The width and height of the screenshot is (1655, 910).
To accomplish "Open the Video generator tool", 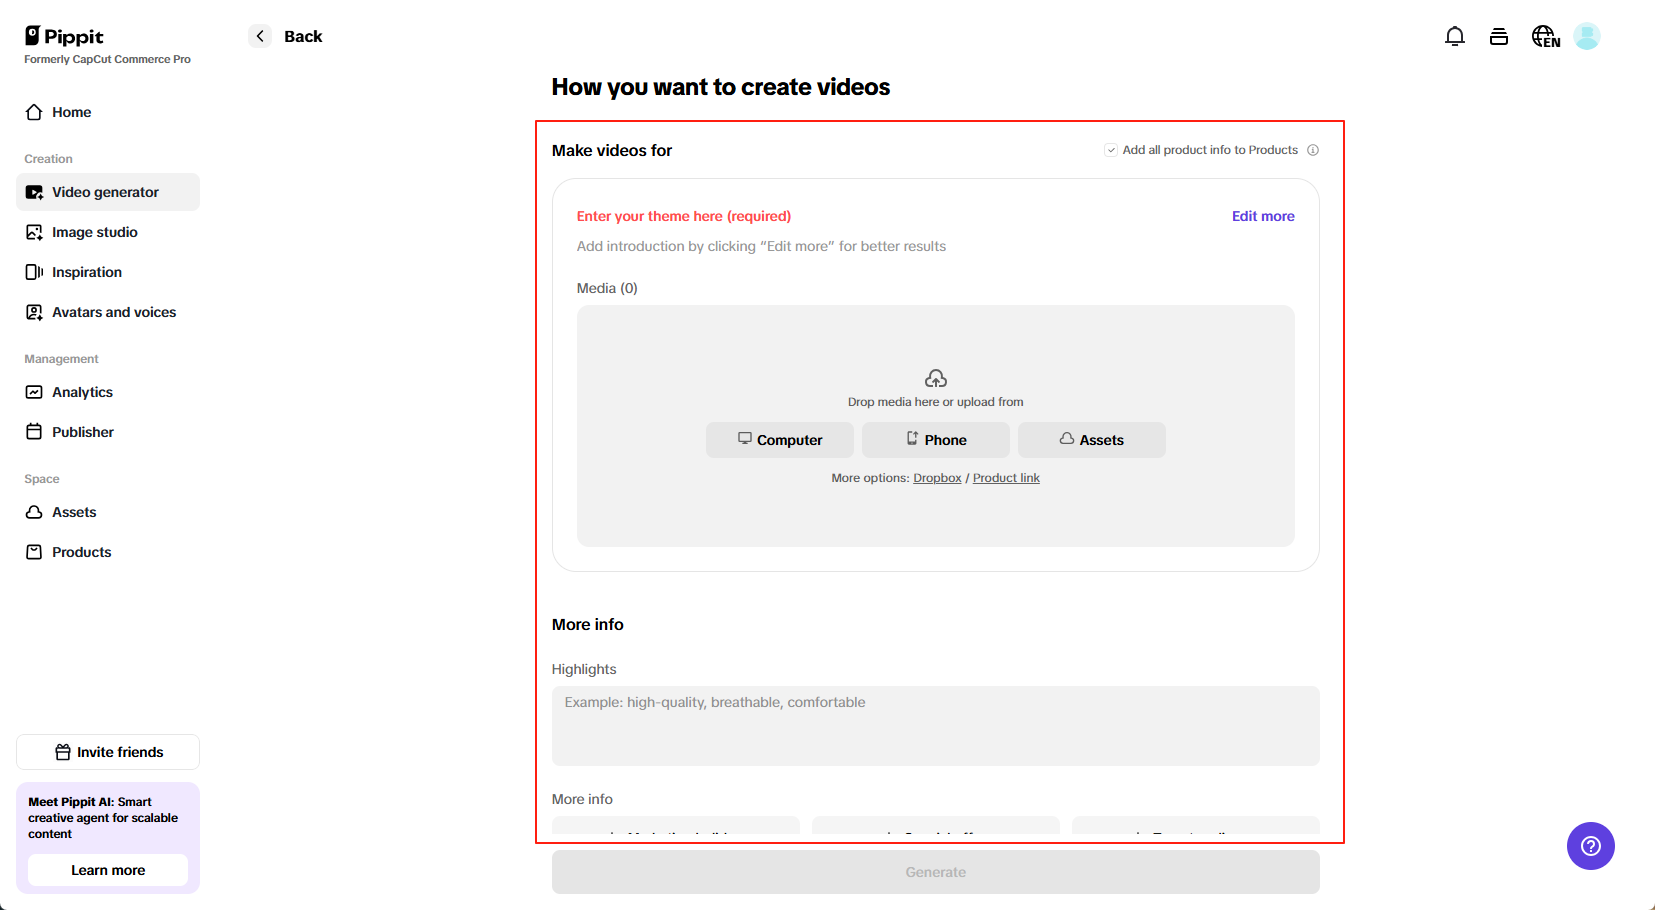I will coord(105,192).
